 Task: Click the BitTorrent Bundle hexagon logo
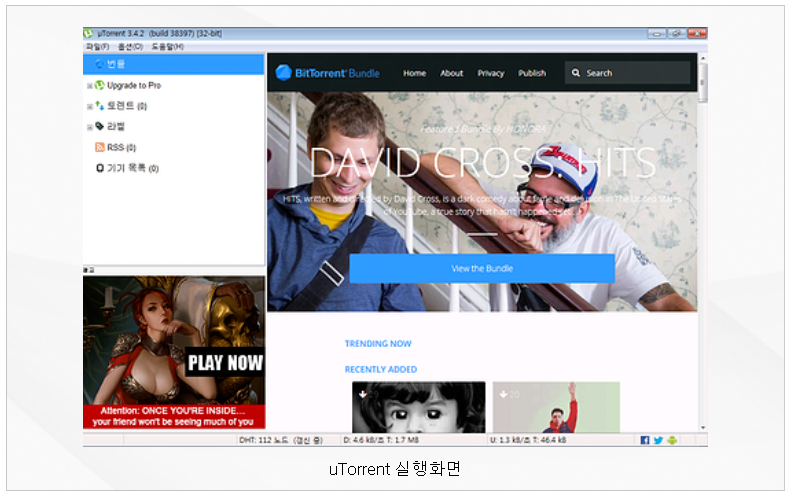(x=284, y=73)
